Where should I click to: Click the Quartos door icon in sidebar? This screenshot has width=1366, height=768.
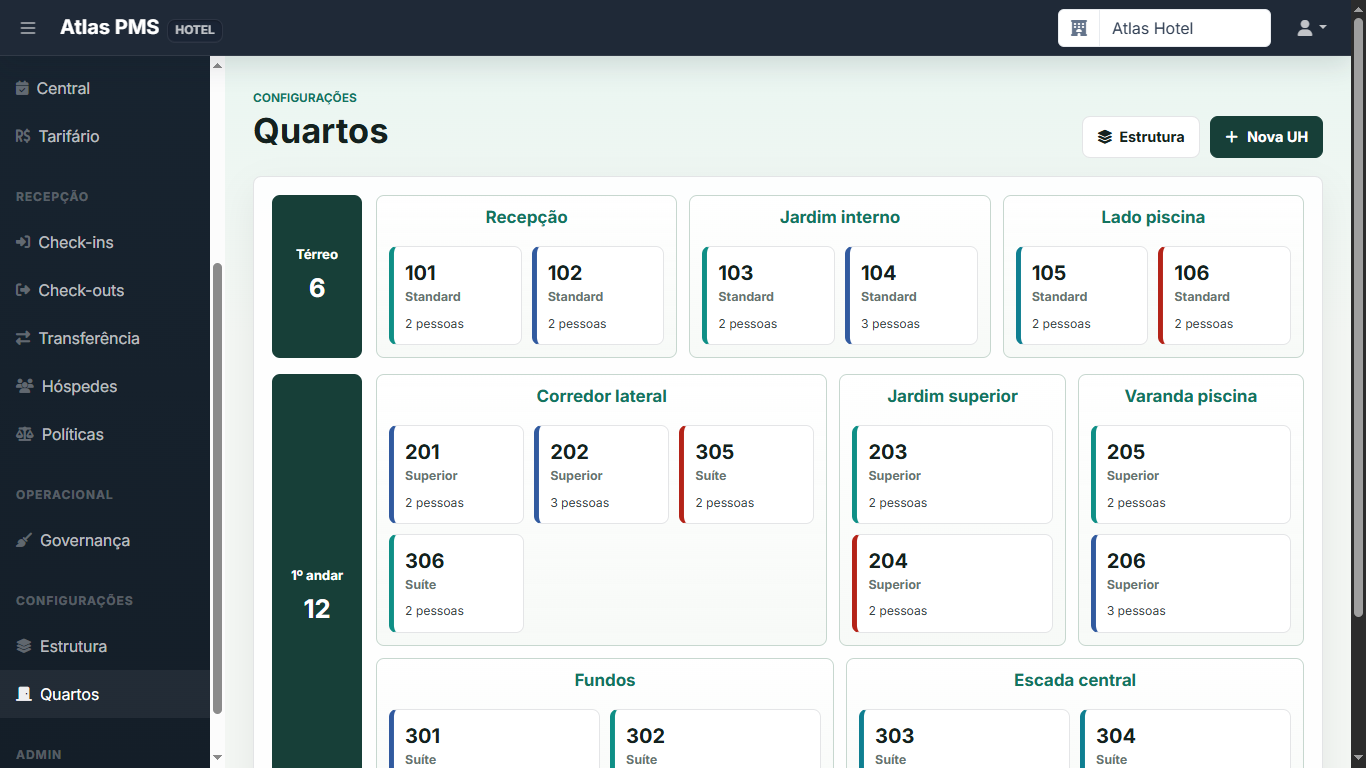pos(24,694)
